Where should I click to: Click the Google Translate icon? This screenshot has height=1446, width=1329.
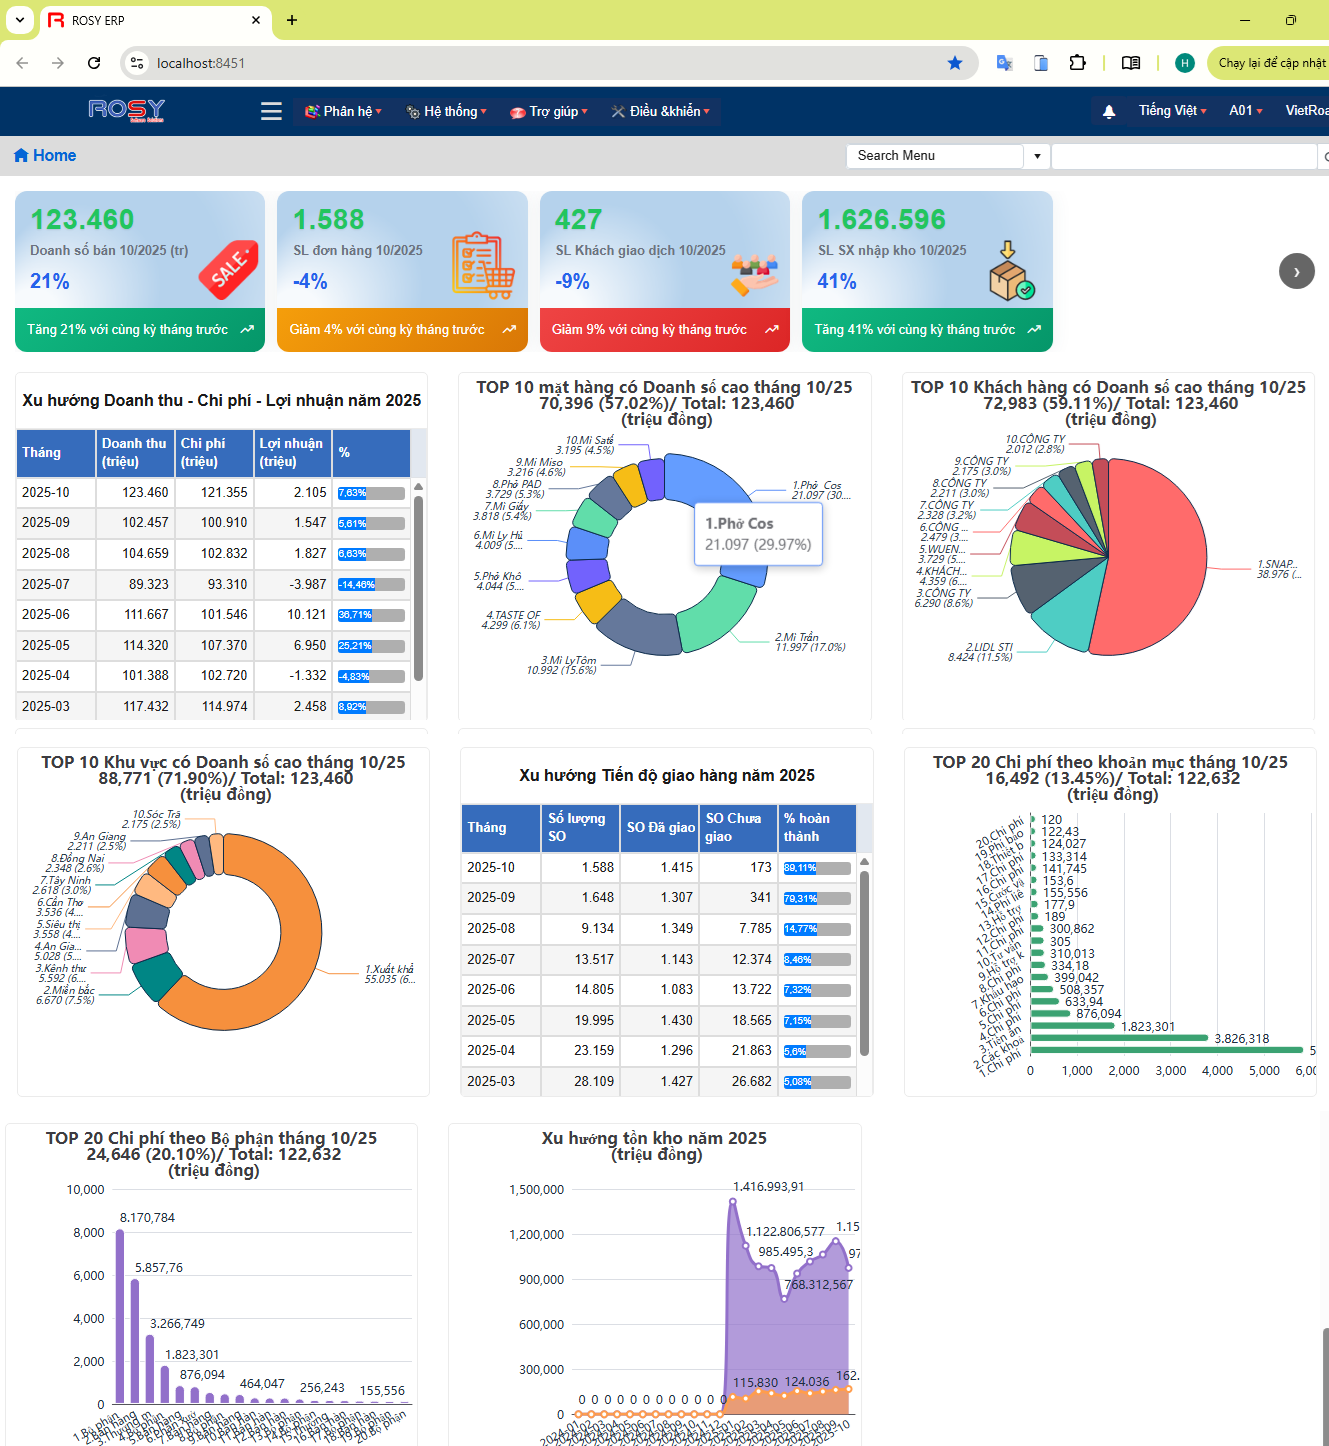pyautogui.click(x=1004, y=63)
